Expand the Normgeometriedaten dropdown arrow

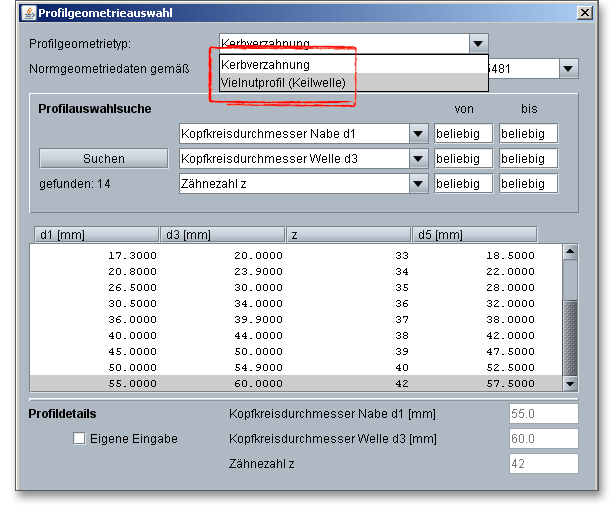click(x=568, y=69)
